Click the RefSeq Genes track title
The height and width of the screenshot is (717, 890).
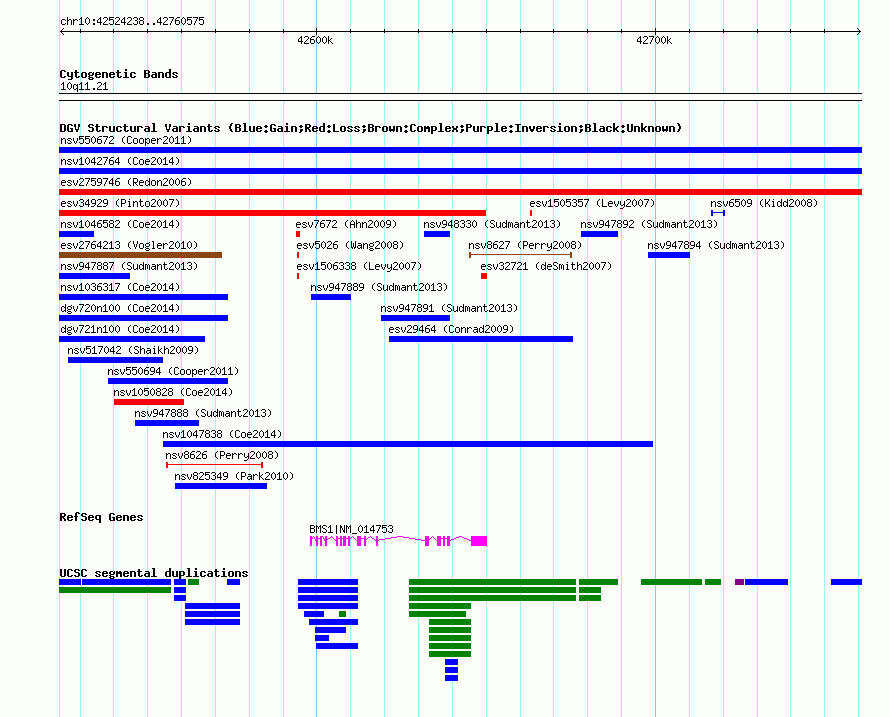point(102,517)
